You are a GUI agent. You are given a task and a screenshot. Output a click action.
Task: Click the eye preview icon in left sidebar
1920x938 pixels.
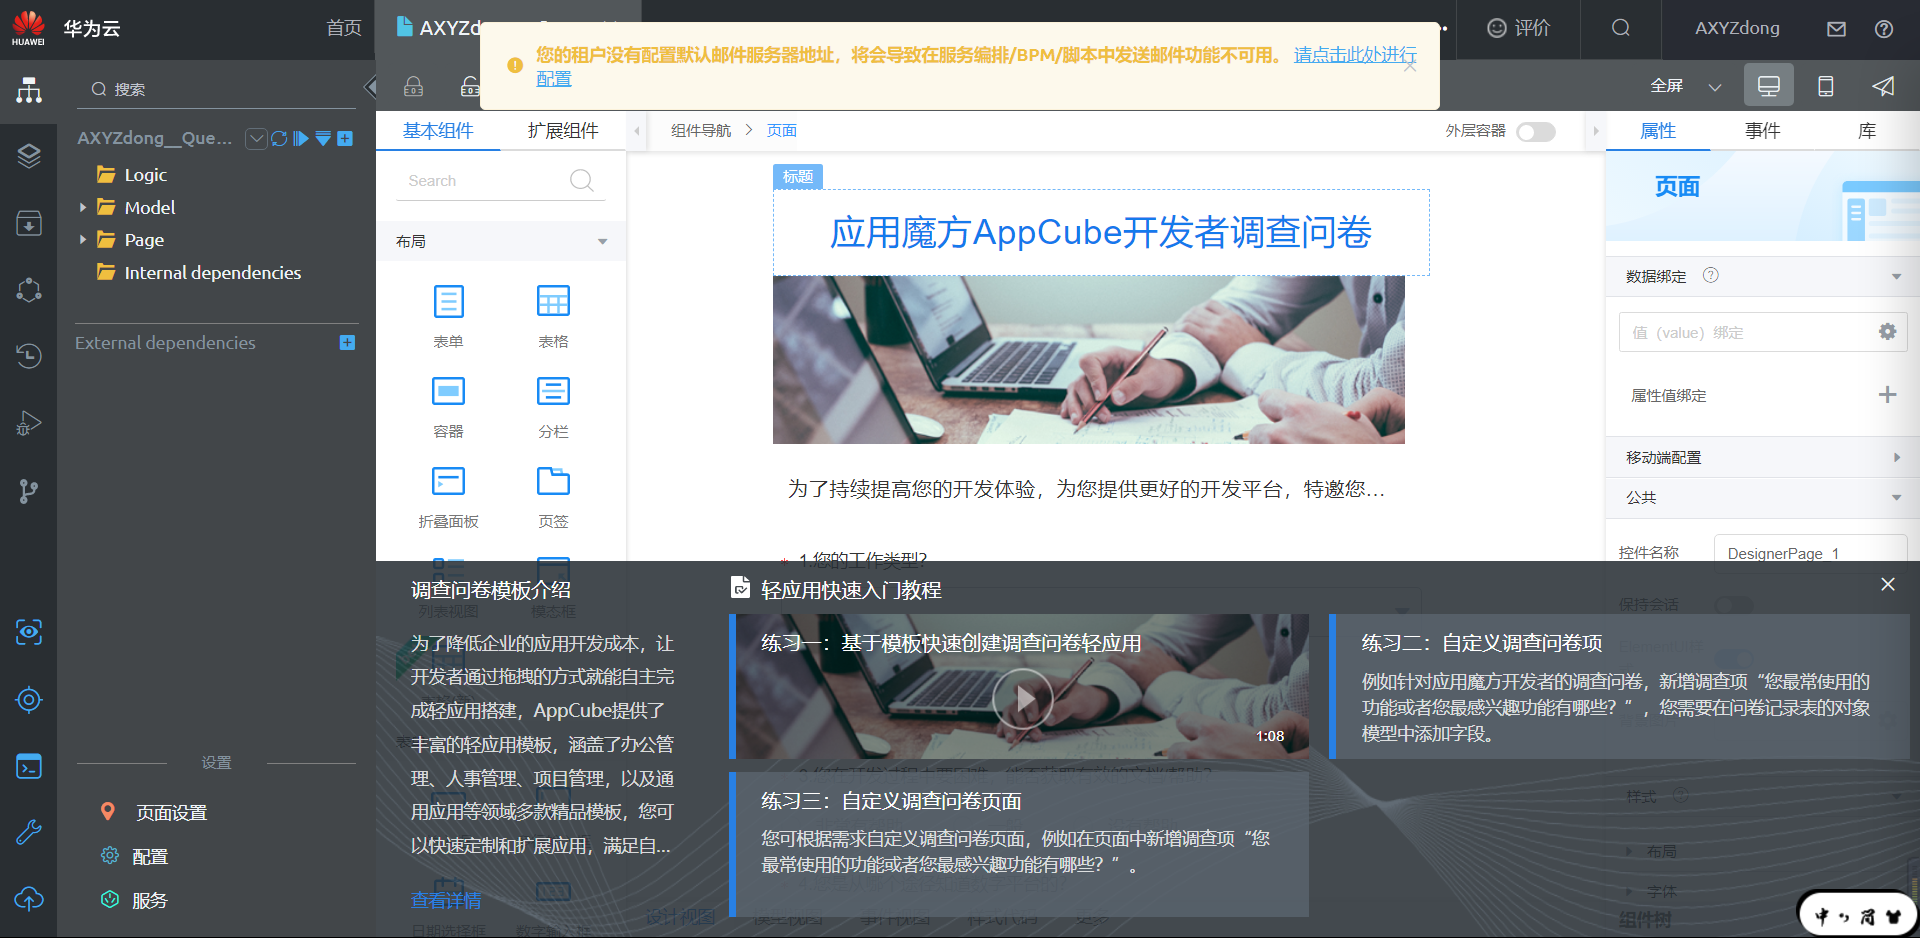tap(29, 632)
